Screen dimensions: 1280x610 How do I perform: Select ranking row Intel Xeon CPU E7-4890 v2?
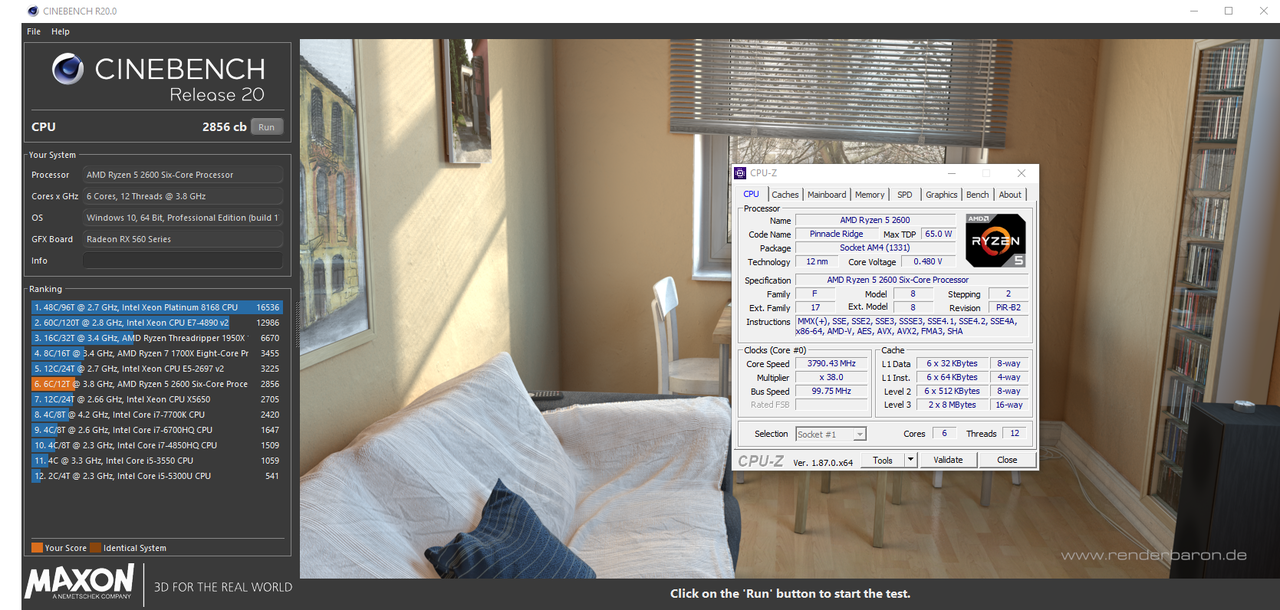[x=157, y=323]
